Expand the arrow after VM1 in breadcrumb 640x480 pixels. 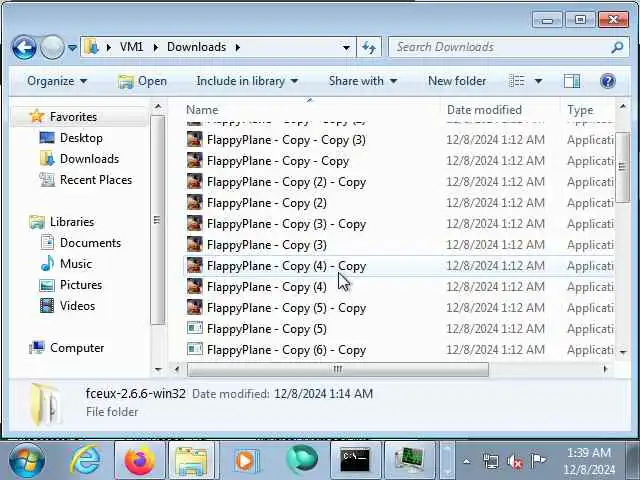tap(156, 48)
